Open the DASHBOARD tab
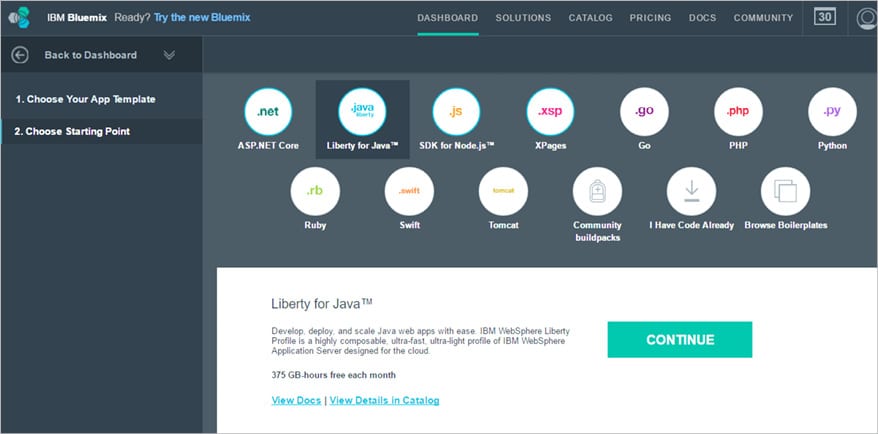This screenshot has height=434, width=878. click(448, 18)
